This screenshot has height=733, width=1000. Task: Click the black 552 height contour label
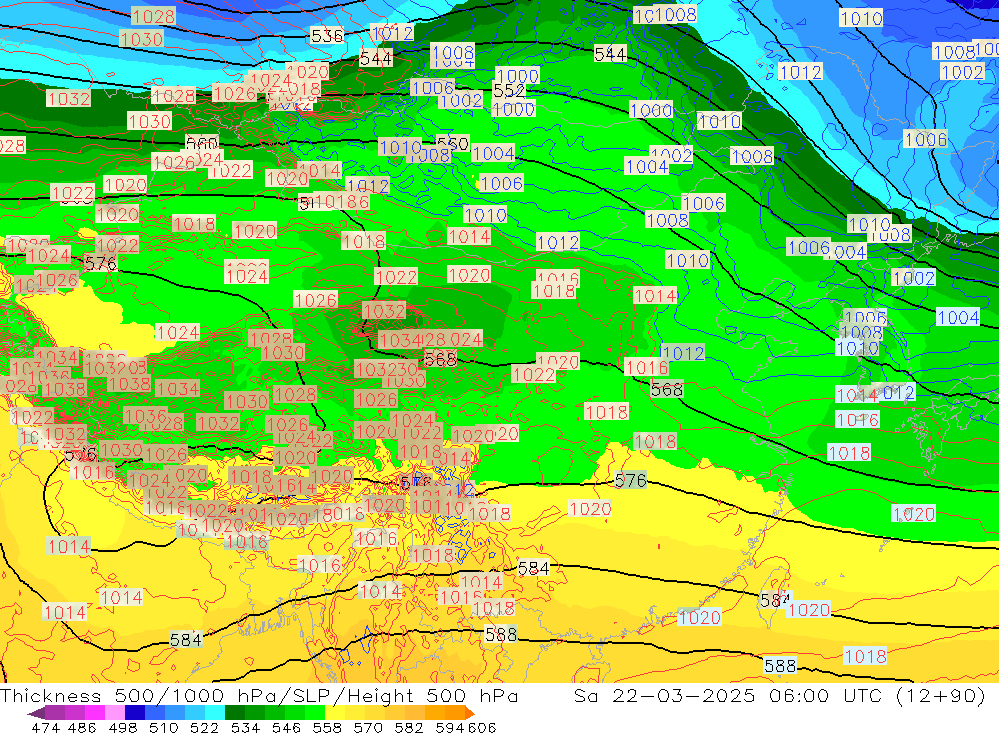(x=509, y=91)
